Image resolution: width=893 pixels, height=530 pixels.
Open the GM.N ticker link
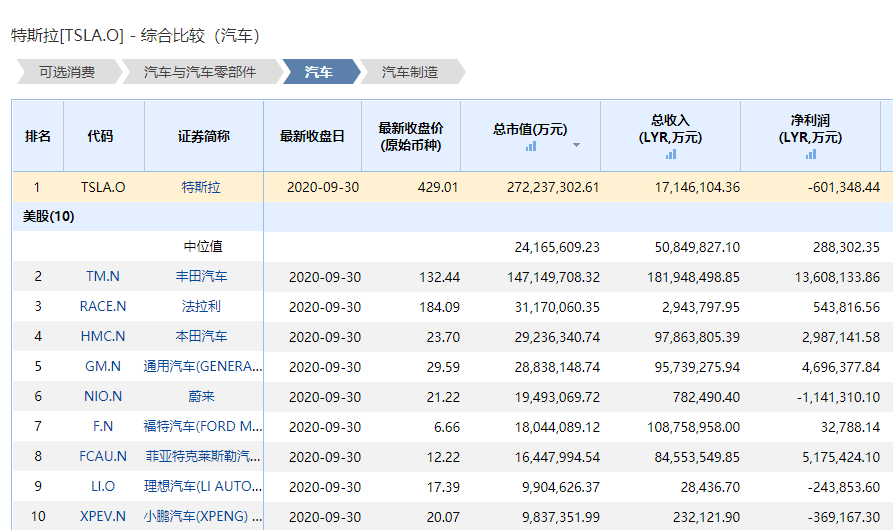[103, 366]
